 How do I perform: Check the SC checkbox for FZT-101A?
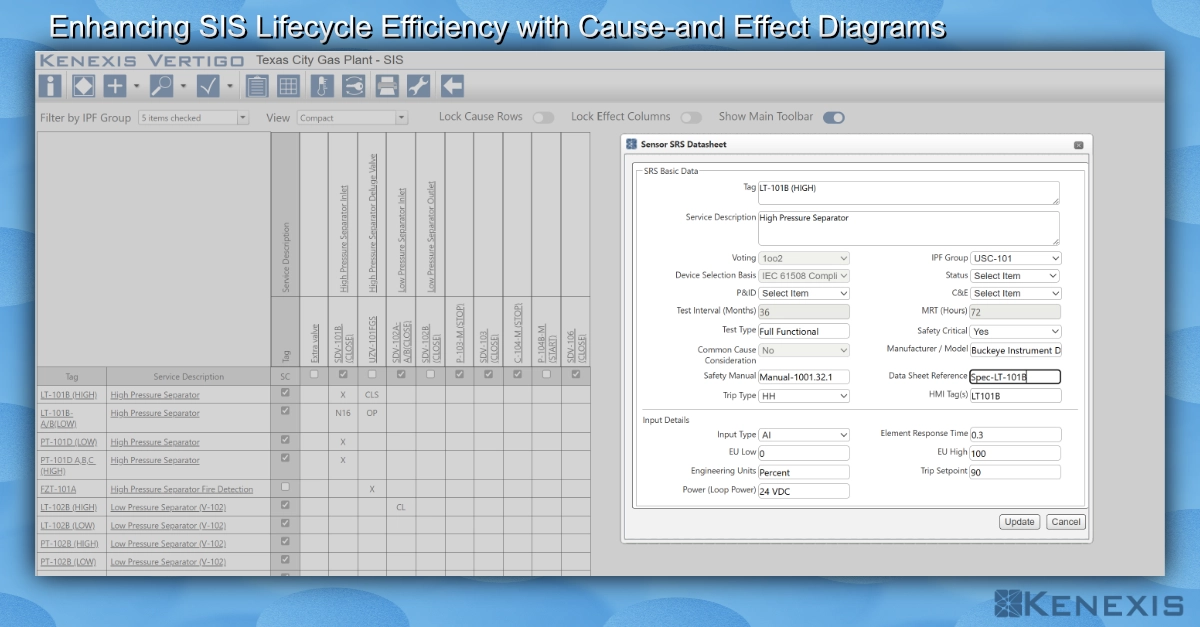click(x=286, y=487)
